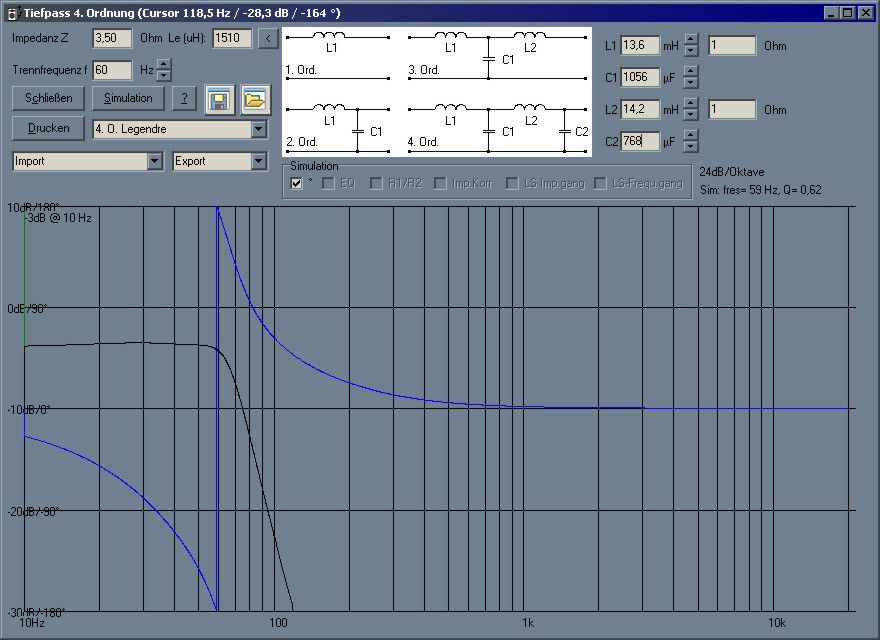Image resolution: width=880 pixels, height=640 pixels.
Task: Select the 3. Ord. circuit diagram
Action: tap(498, 55)
